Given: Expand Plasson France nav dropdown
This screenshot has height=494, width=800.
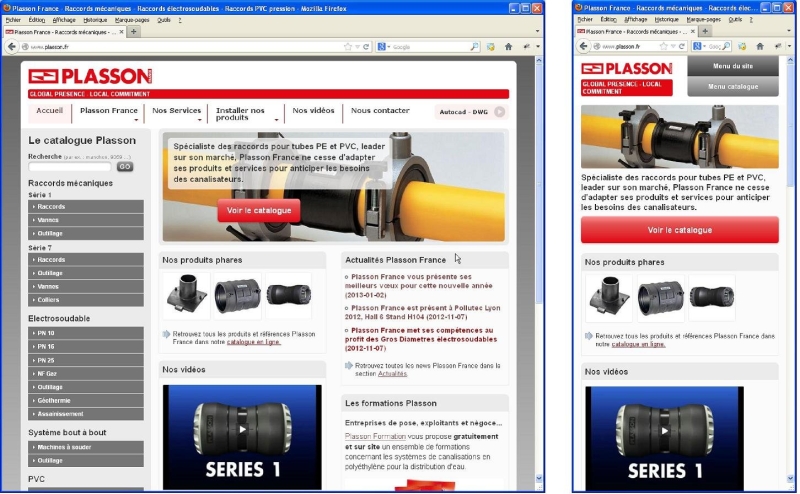Looking at the screenshot, I should pyautogui.click(x=136, y=120).
